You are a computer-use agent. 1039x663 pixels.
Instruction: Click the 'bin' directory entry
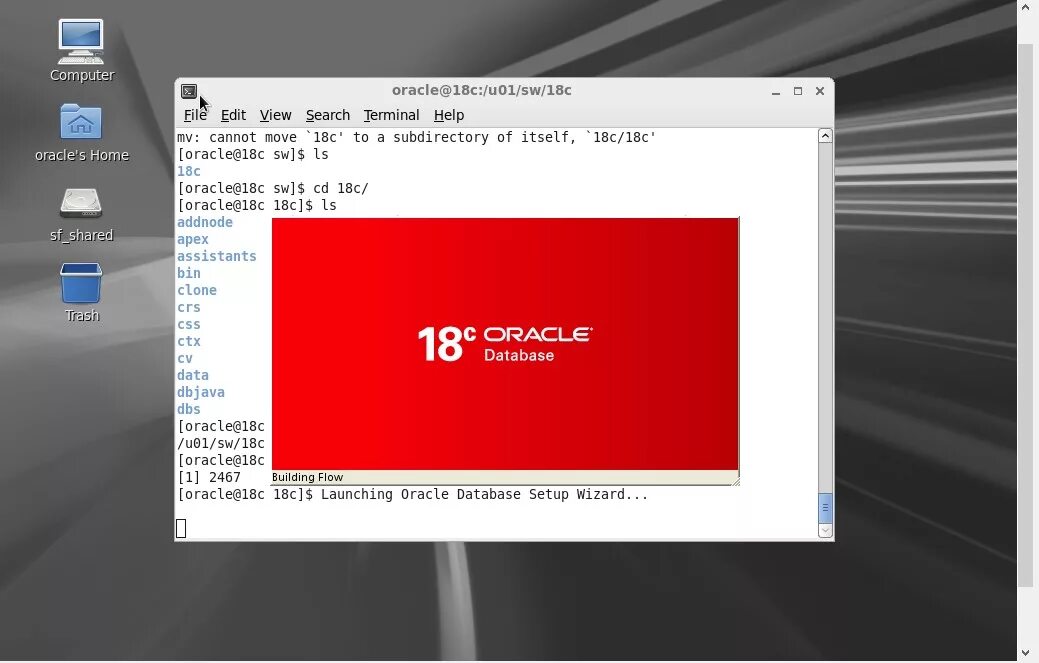(189, 274)
